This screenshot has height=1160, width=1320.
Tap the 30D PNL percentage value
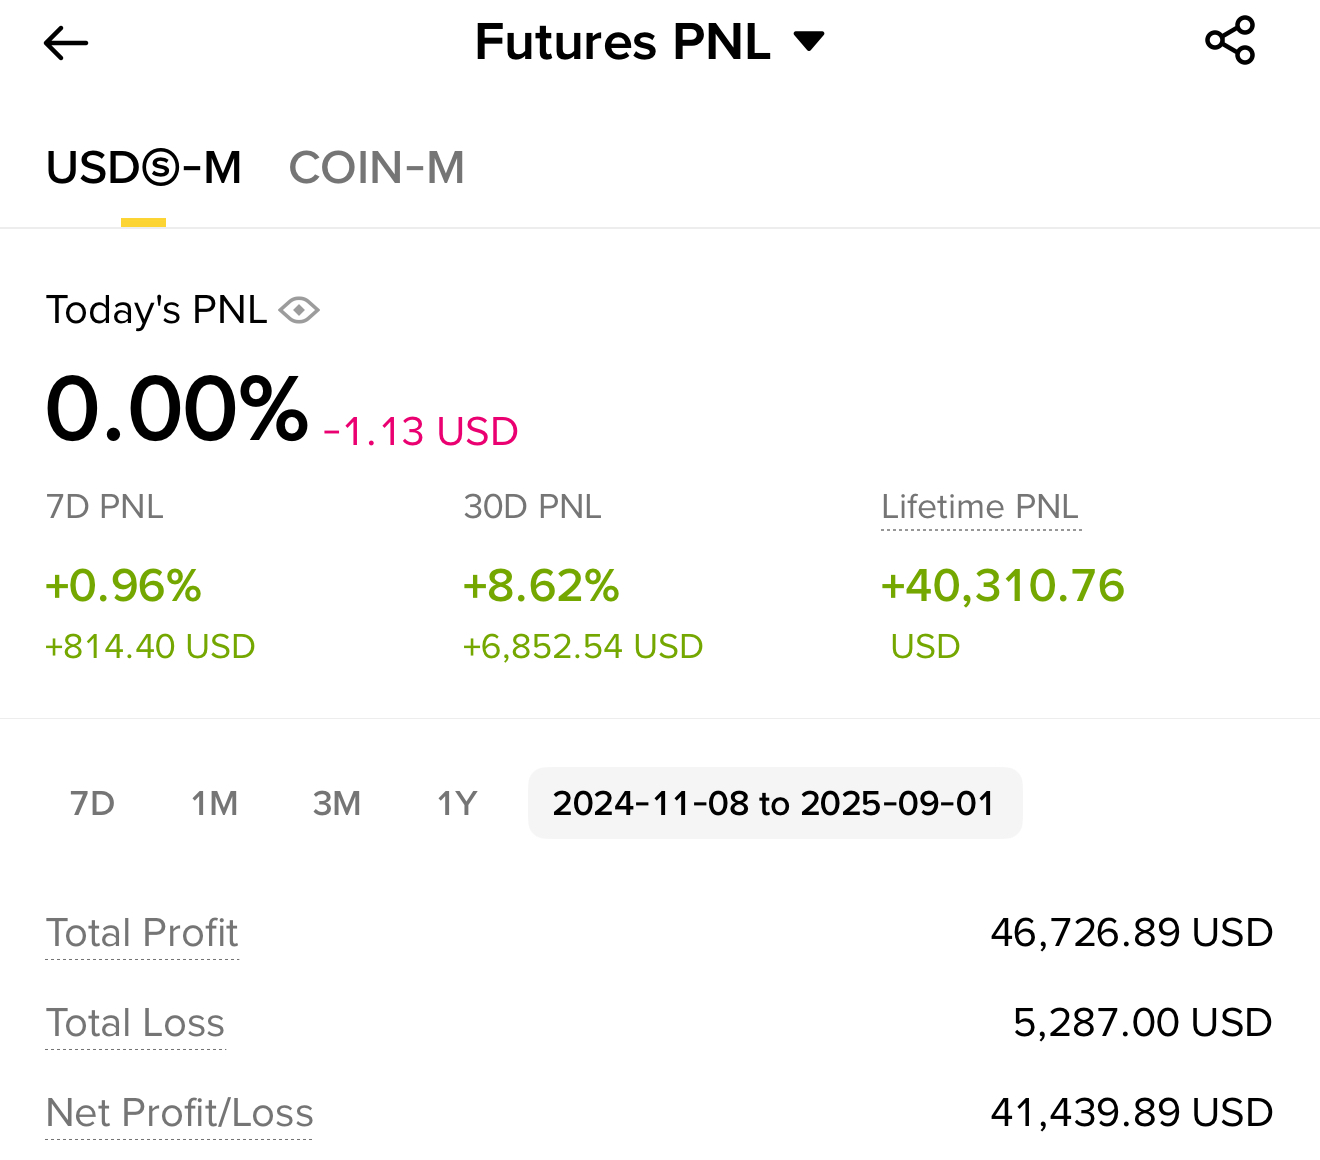point(541,586)
